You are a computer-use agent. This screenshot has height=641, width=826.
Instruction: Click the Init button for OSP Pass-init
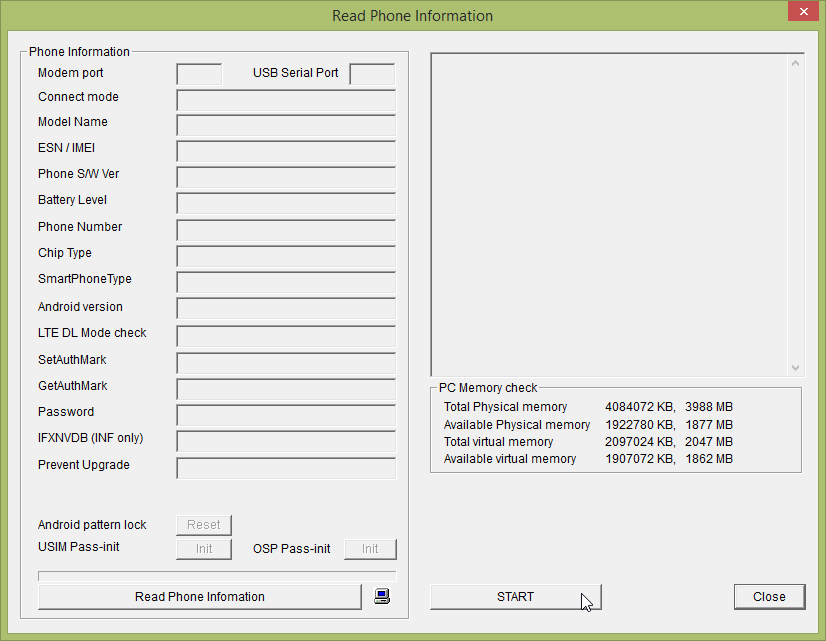[370, 549]
